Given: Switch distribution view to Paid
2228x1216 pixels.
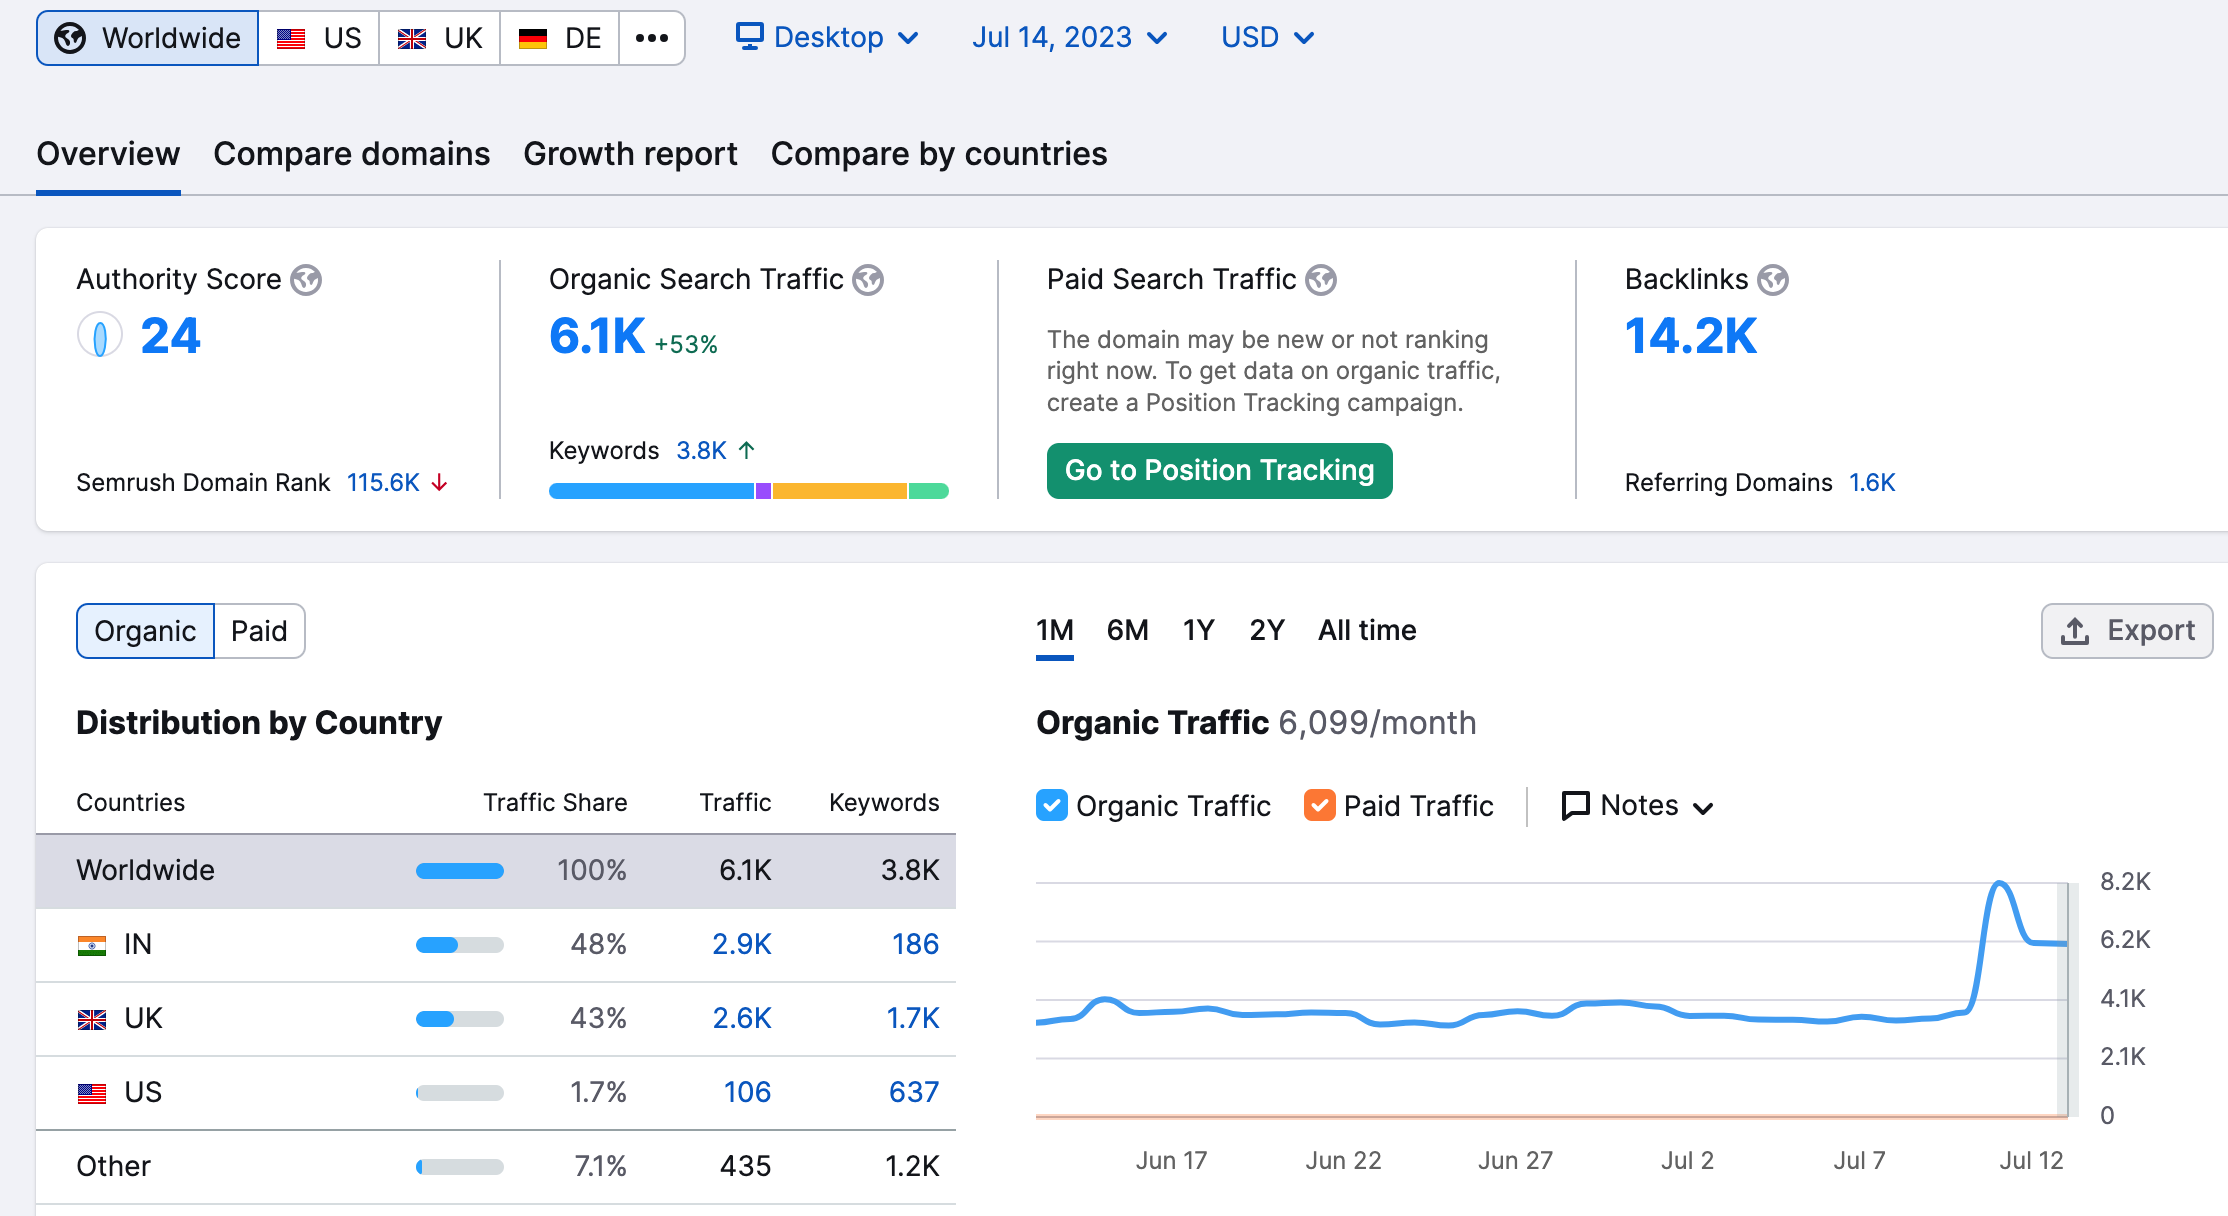Looking at the screenshot, I should pos(259,631).
